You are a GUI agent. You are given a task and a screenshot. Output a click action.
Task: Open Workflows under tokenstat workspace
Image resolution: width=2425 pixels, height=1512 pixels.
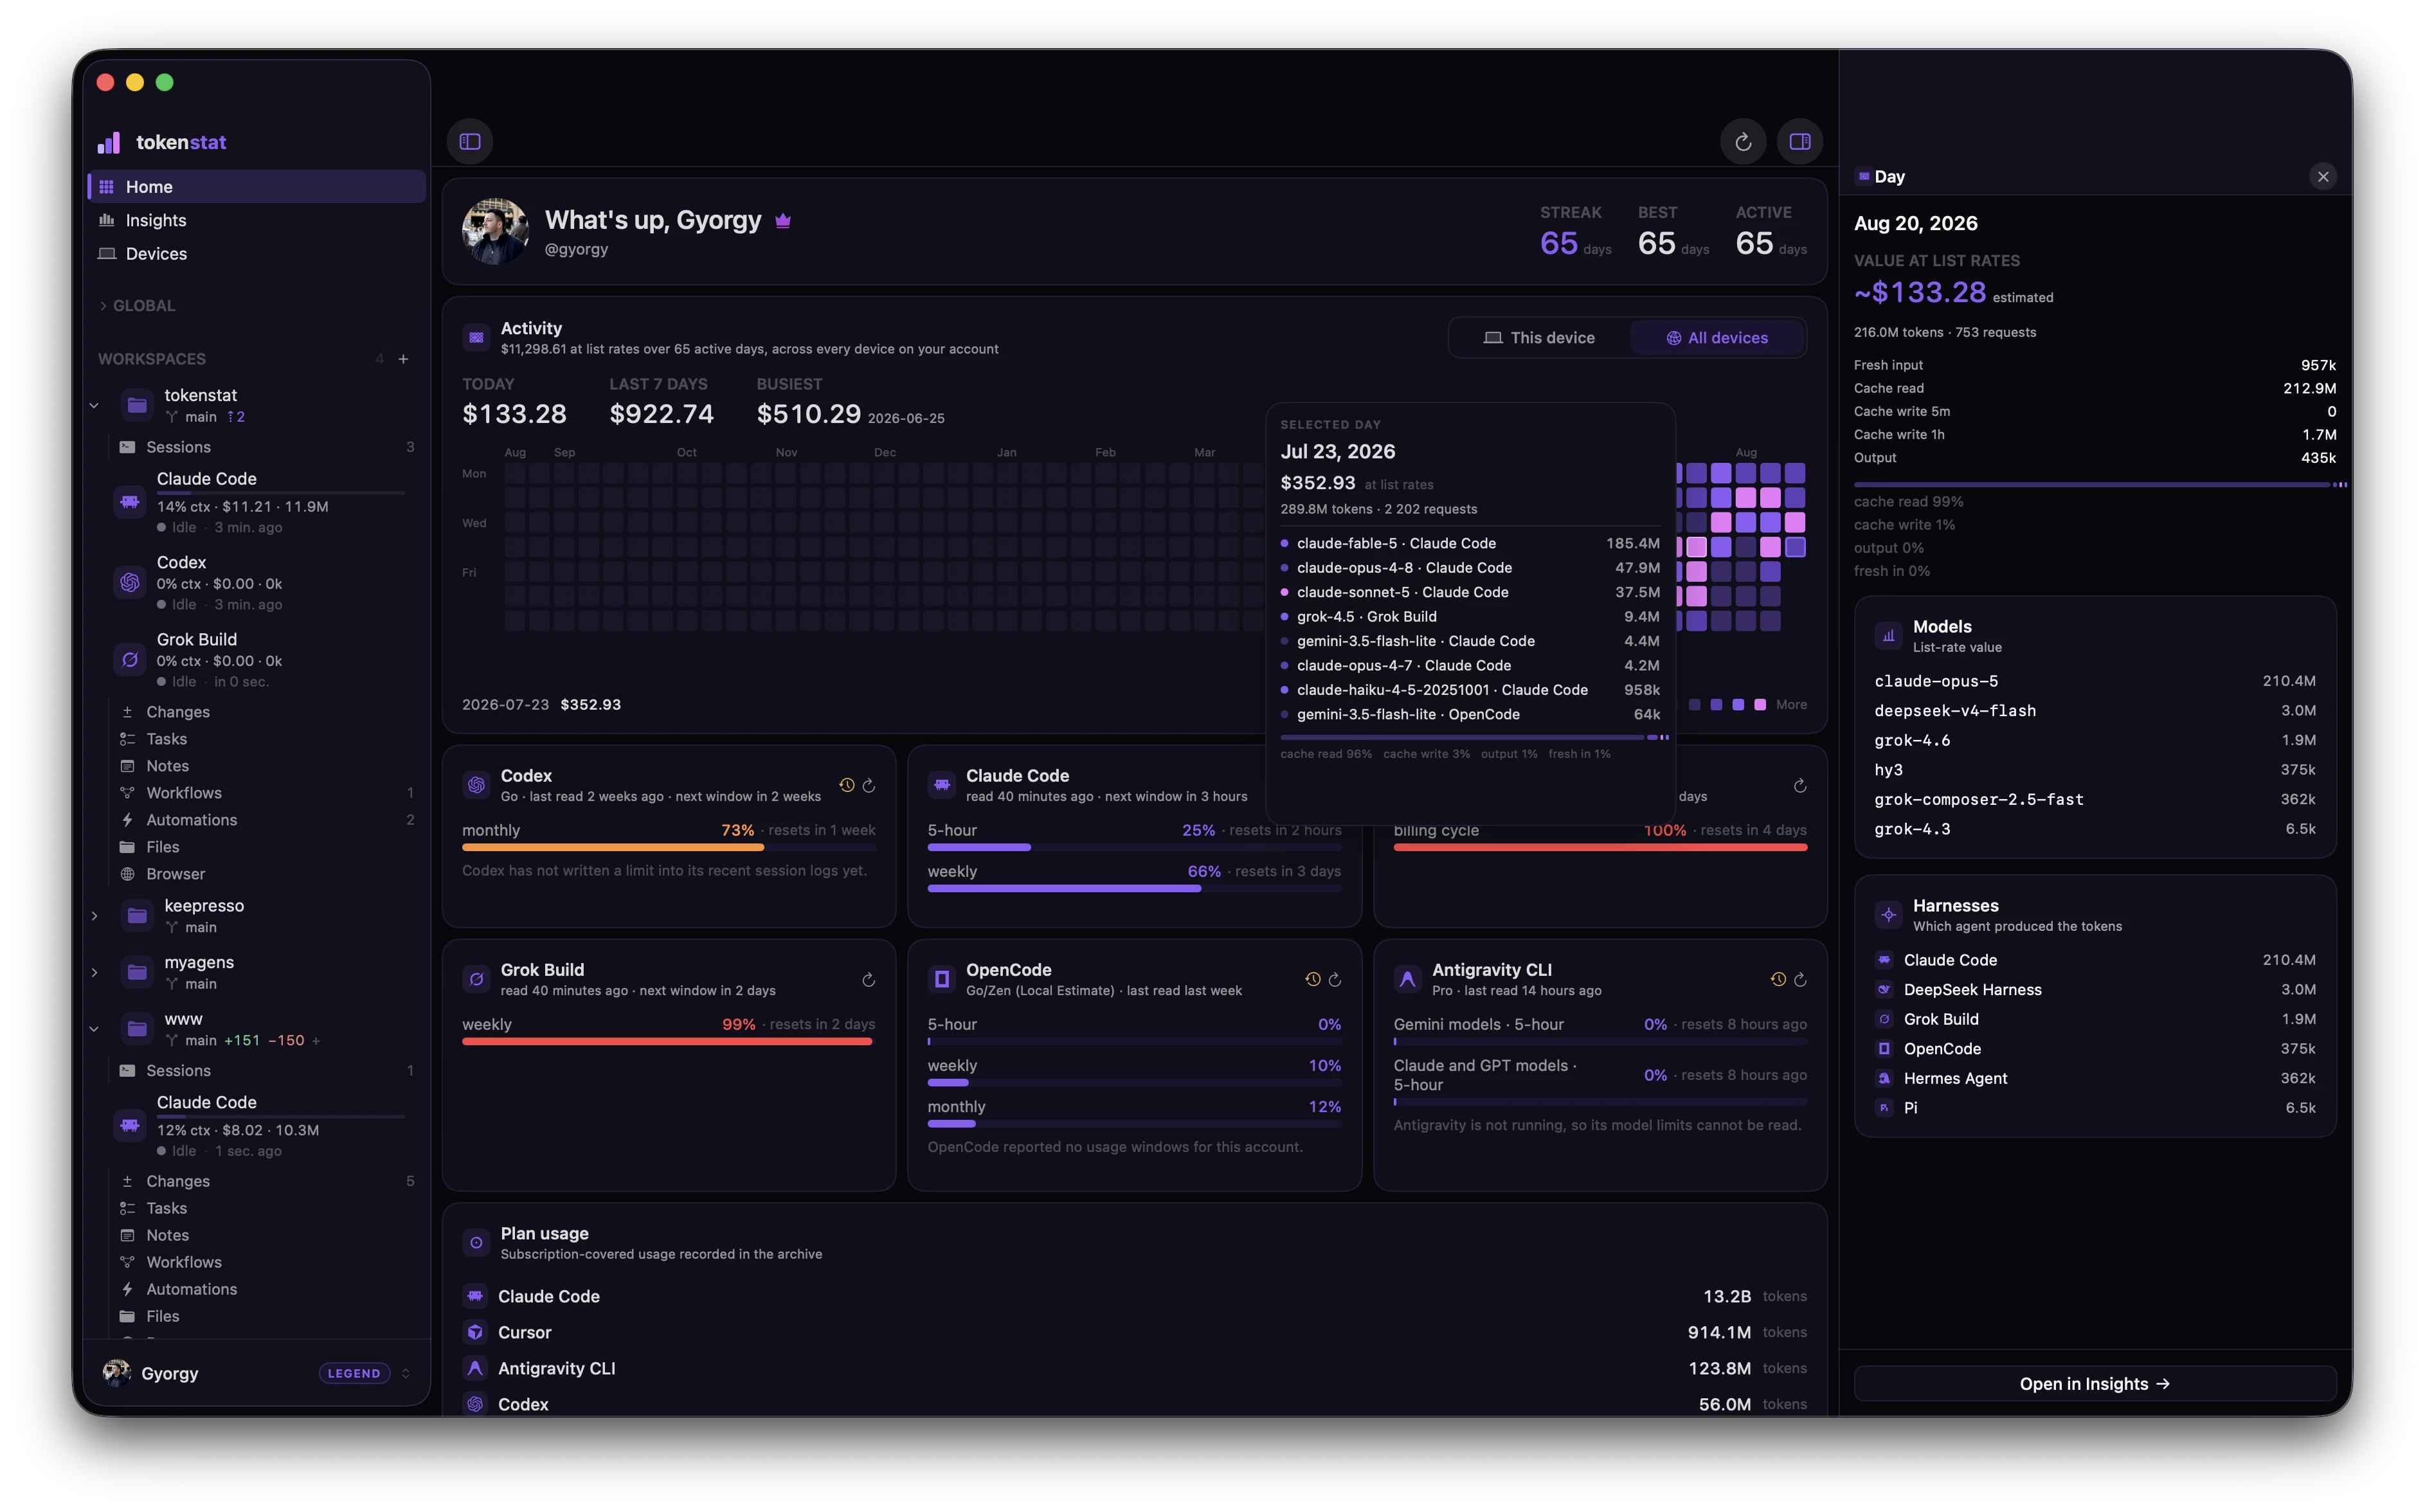click(x=266, y=793)
